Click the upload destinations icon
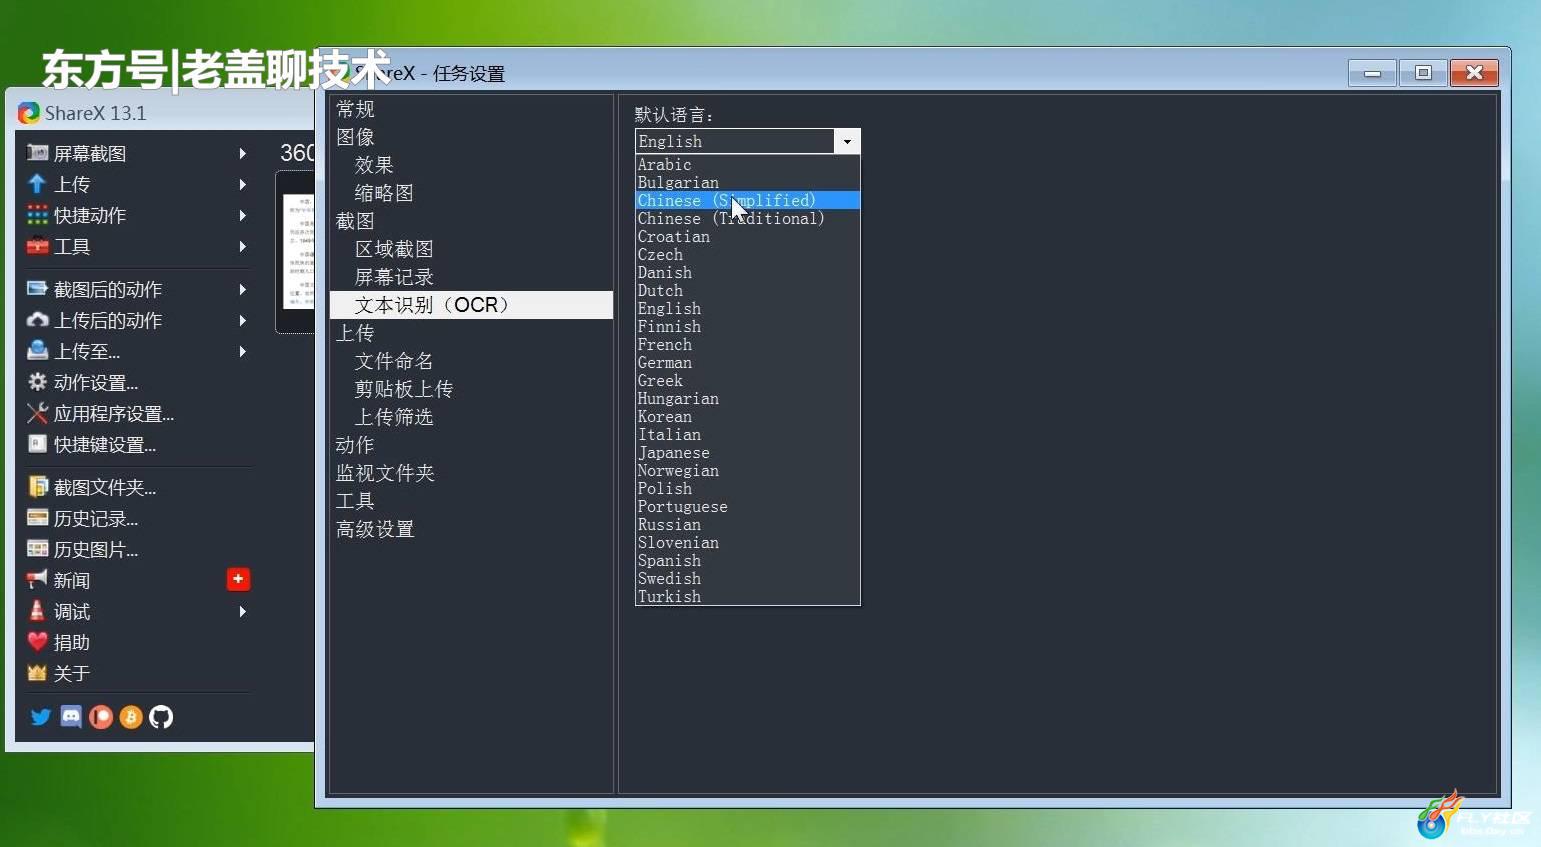The height and width of the screenshot is (847, 1541). coord(37,351)
